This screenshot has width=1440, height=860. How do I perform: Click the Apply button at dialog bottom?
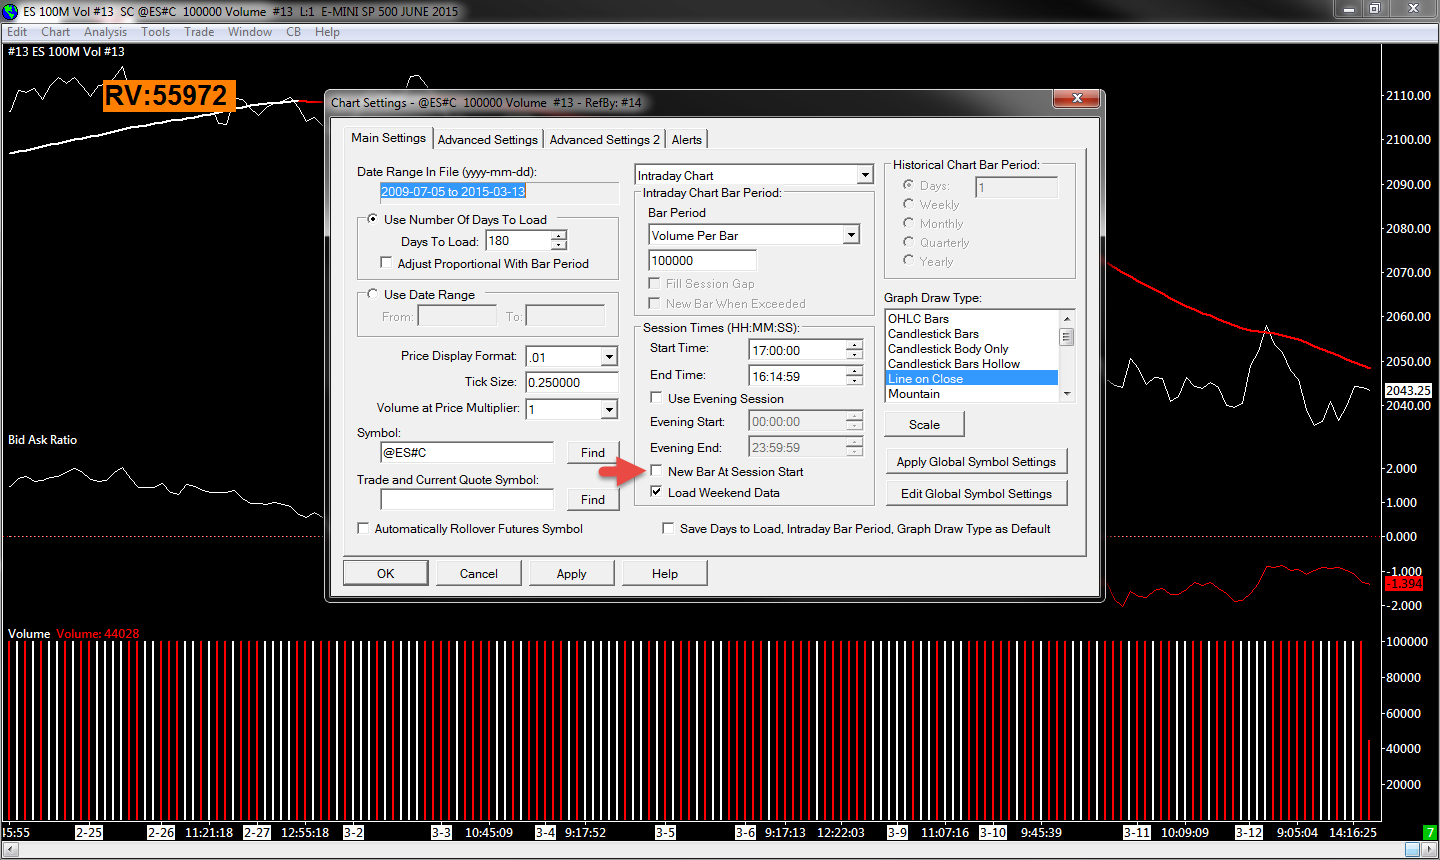(572, 573)
